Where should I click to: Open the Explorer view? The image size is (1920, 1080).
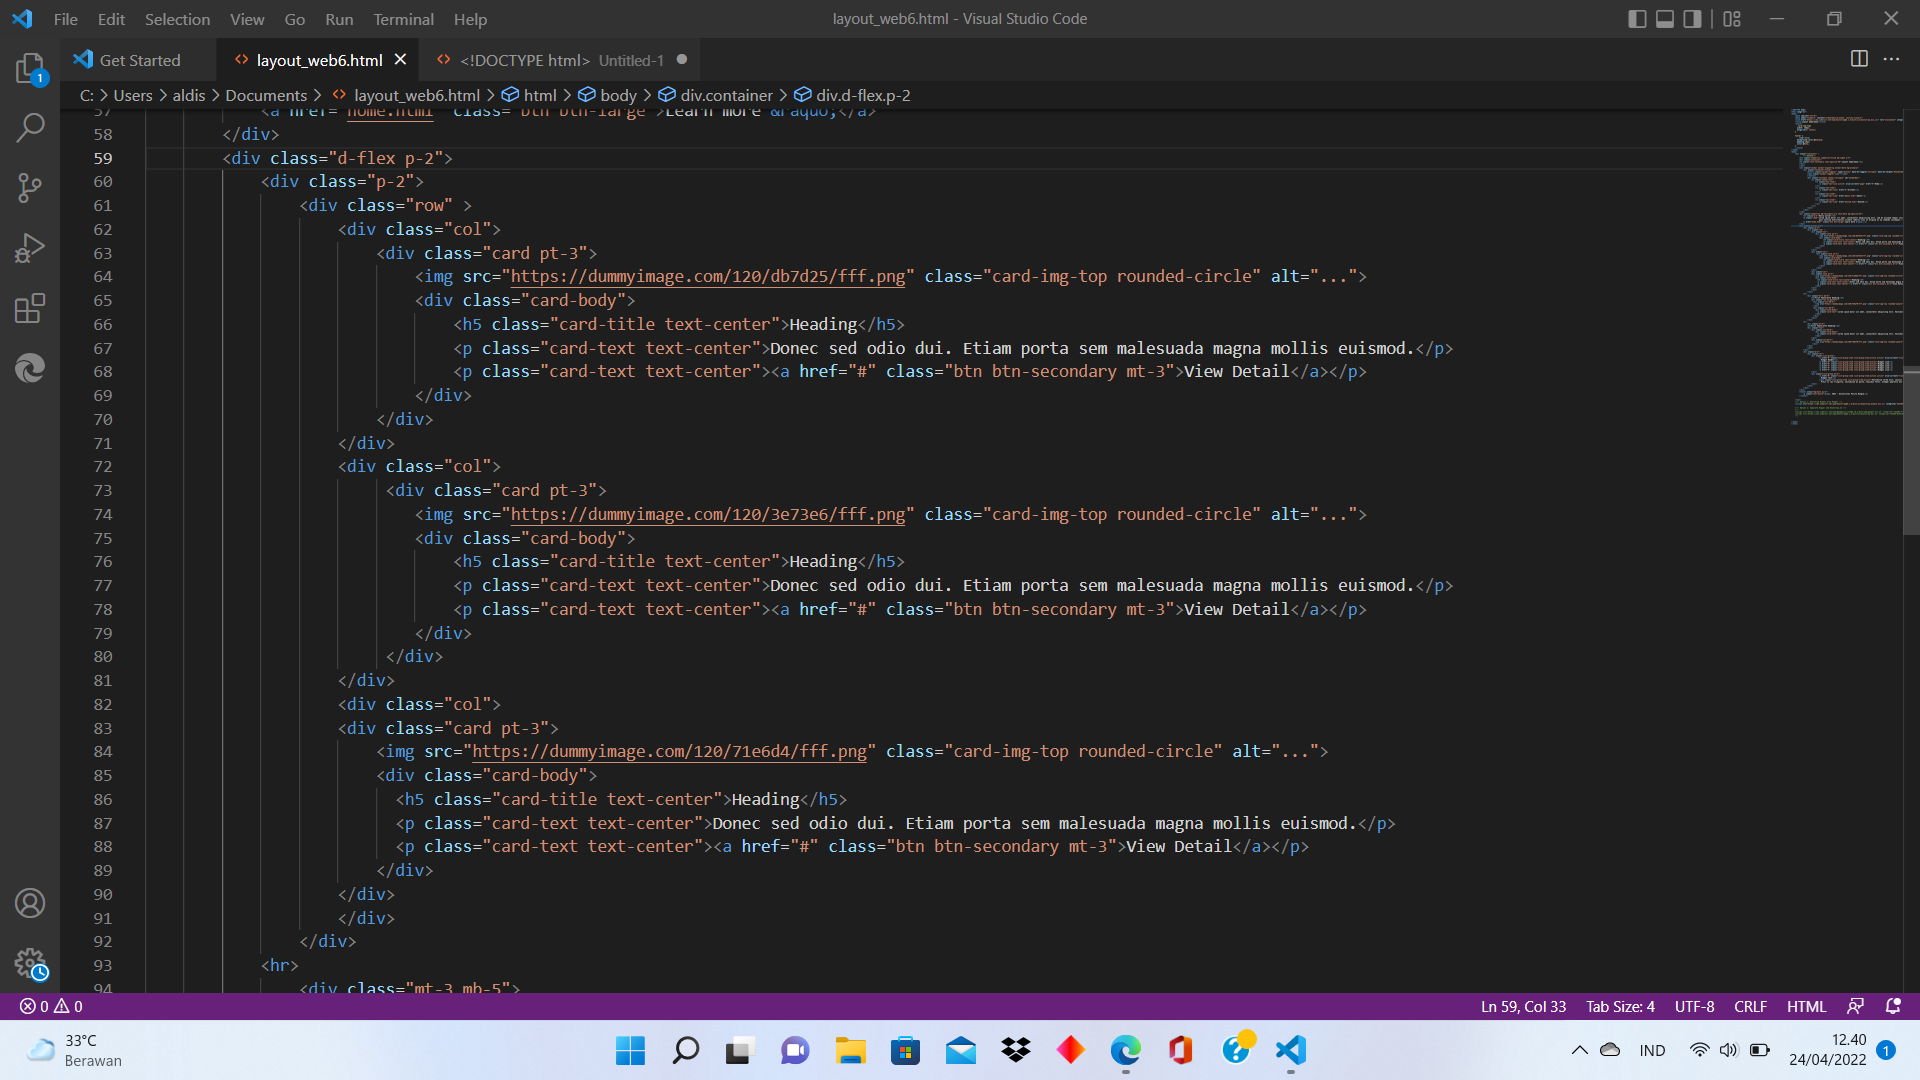click(x=30, y=68)
